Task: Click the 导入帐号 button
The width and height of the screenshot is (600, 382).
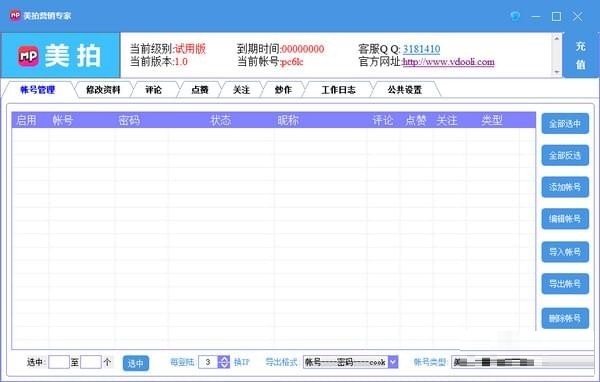Action: click(x=565, y=252)
